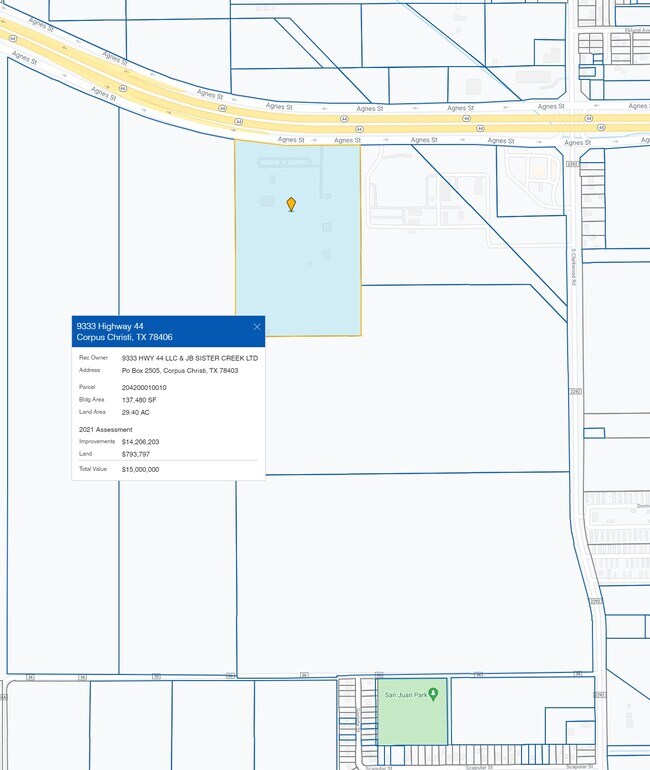Screen dimensions: 650x770
Task: Click the record owner name text
Action: coord(189,358)
